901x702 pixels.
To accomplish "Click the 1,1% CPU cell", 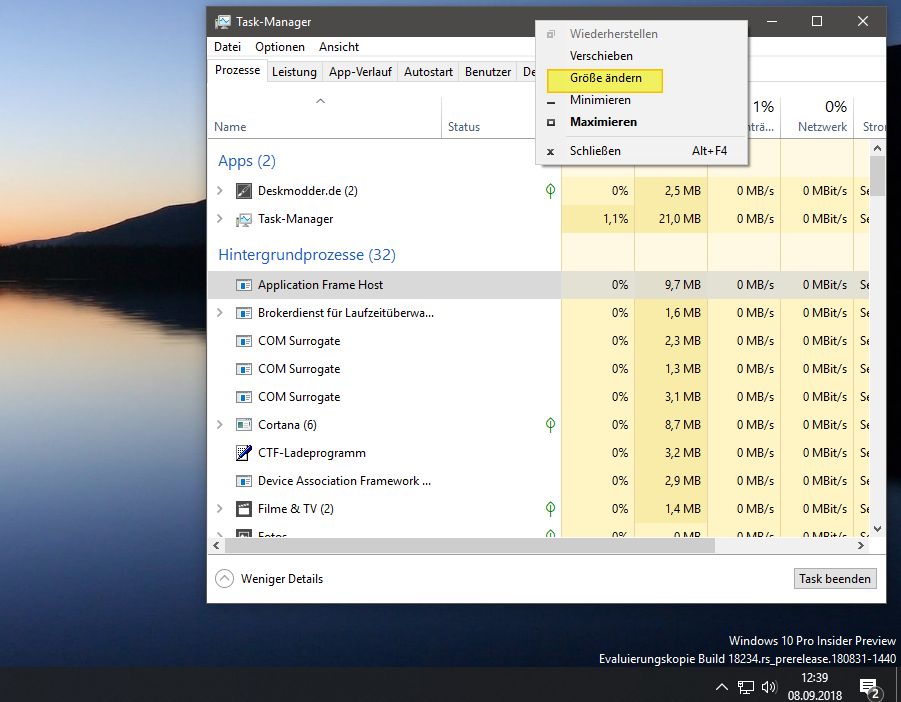I will point(598,219).
